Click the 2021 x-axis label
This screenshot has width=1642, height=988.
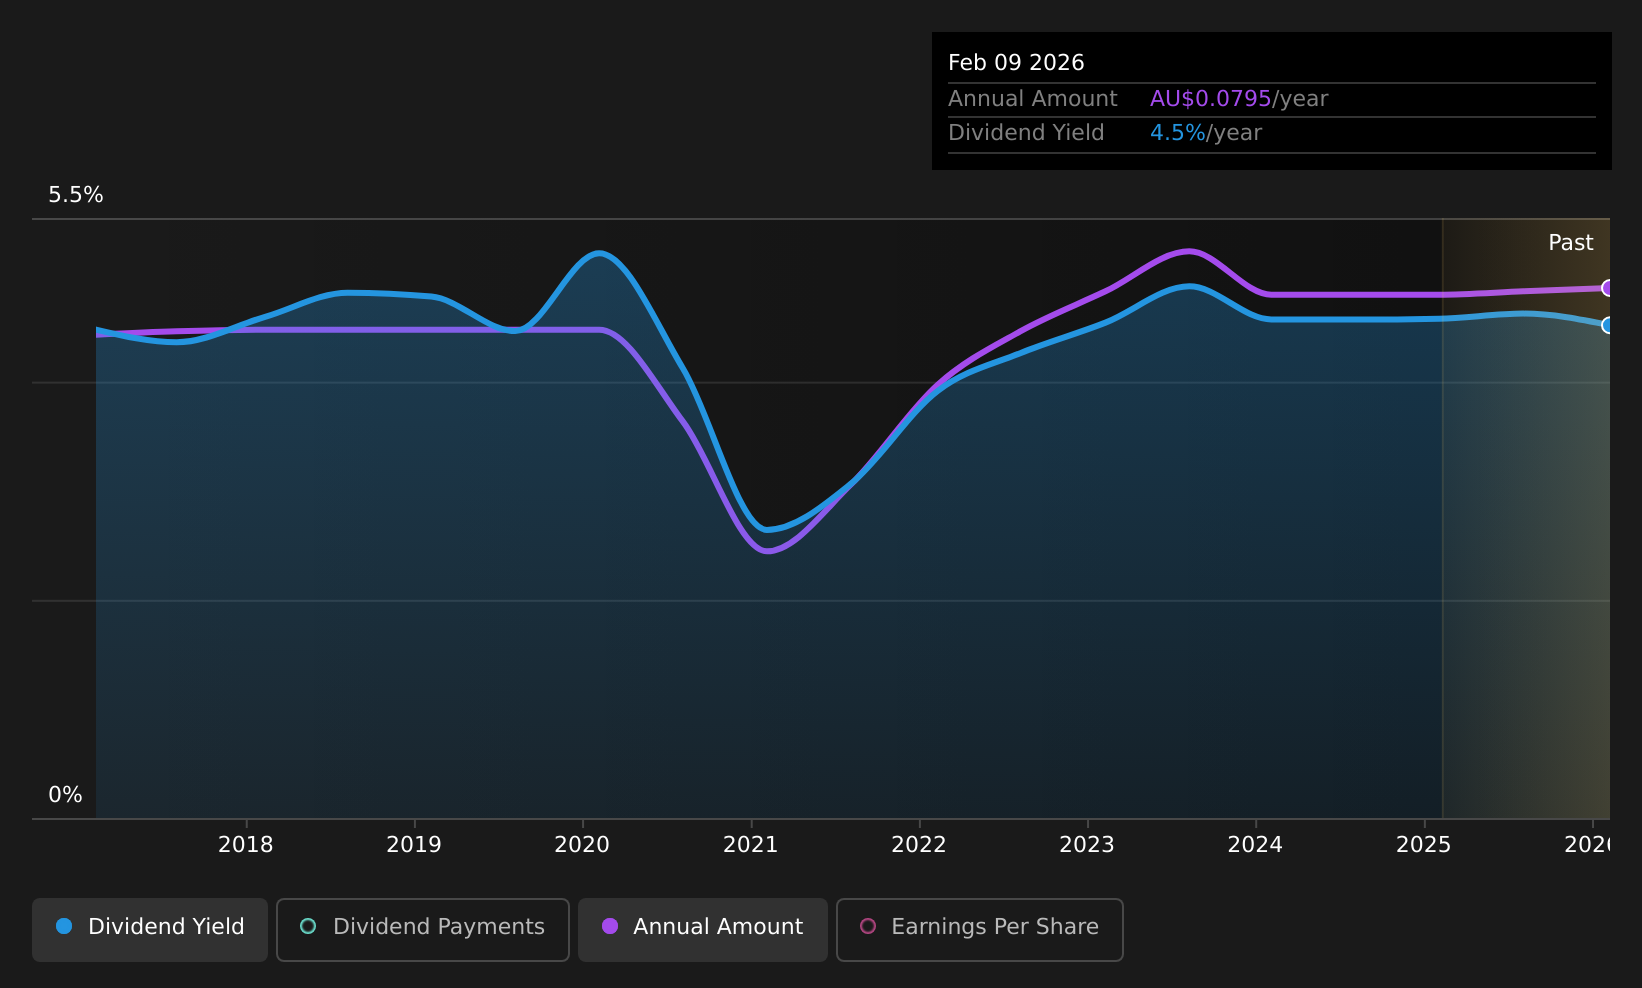(751, 845)
